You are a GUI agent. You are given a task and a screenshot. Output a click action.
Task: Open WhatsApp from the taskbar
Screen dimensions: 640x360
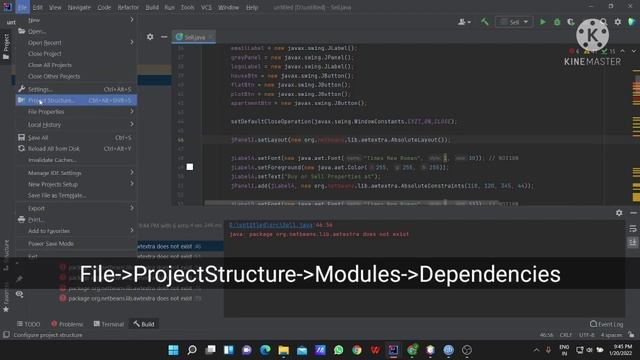tap(338, 350)
